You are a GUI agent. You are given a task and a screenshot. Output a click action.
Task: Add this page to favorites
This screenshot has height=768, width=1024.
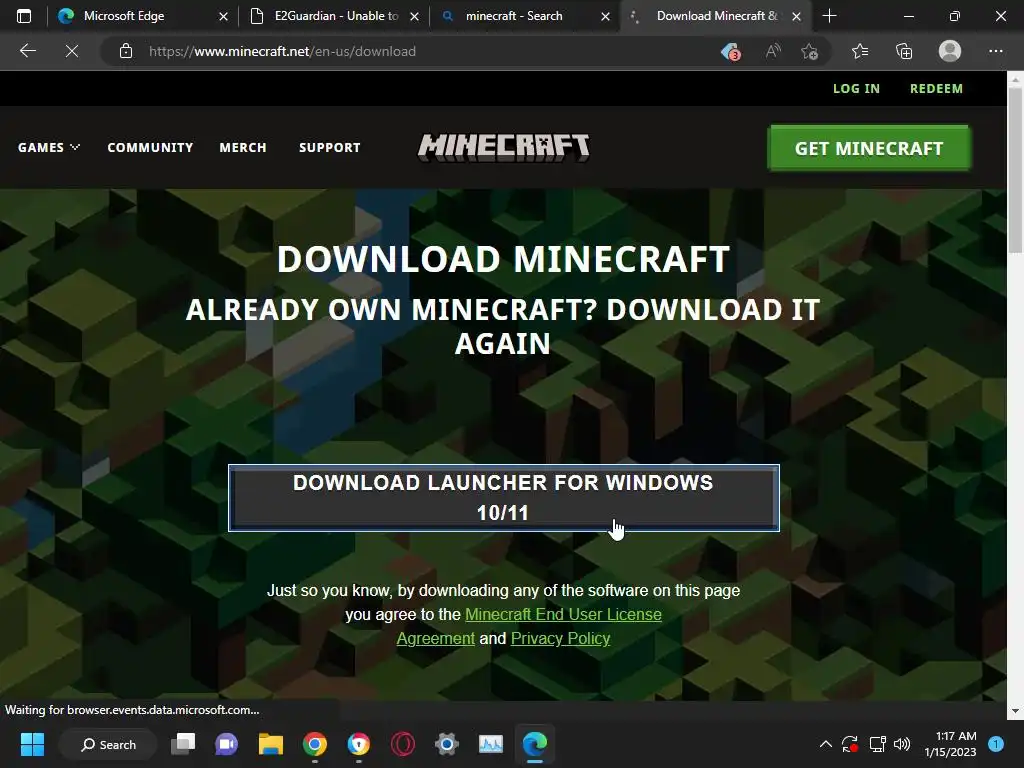point(809,51)
